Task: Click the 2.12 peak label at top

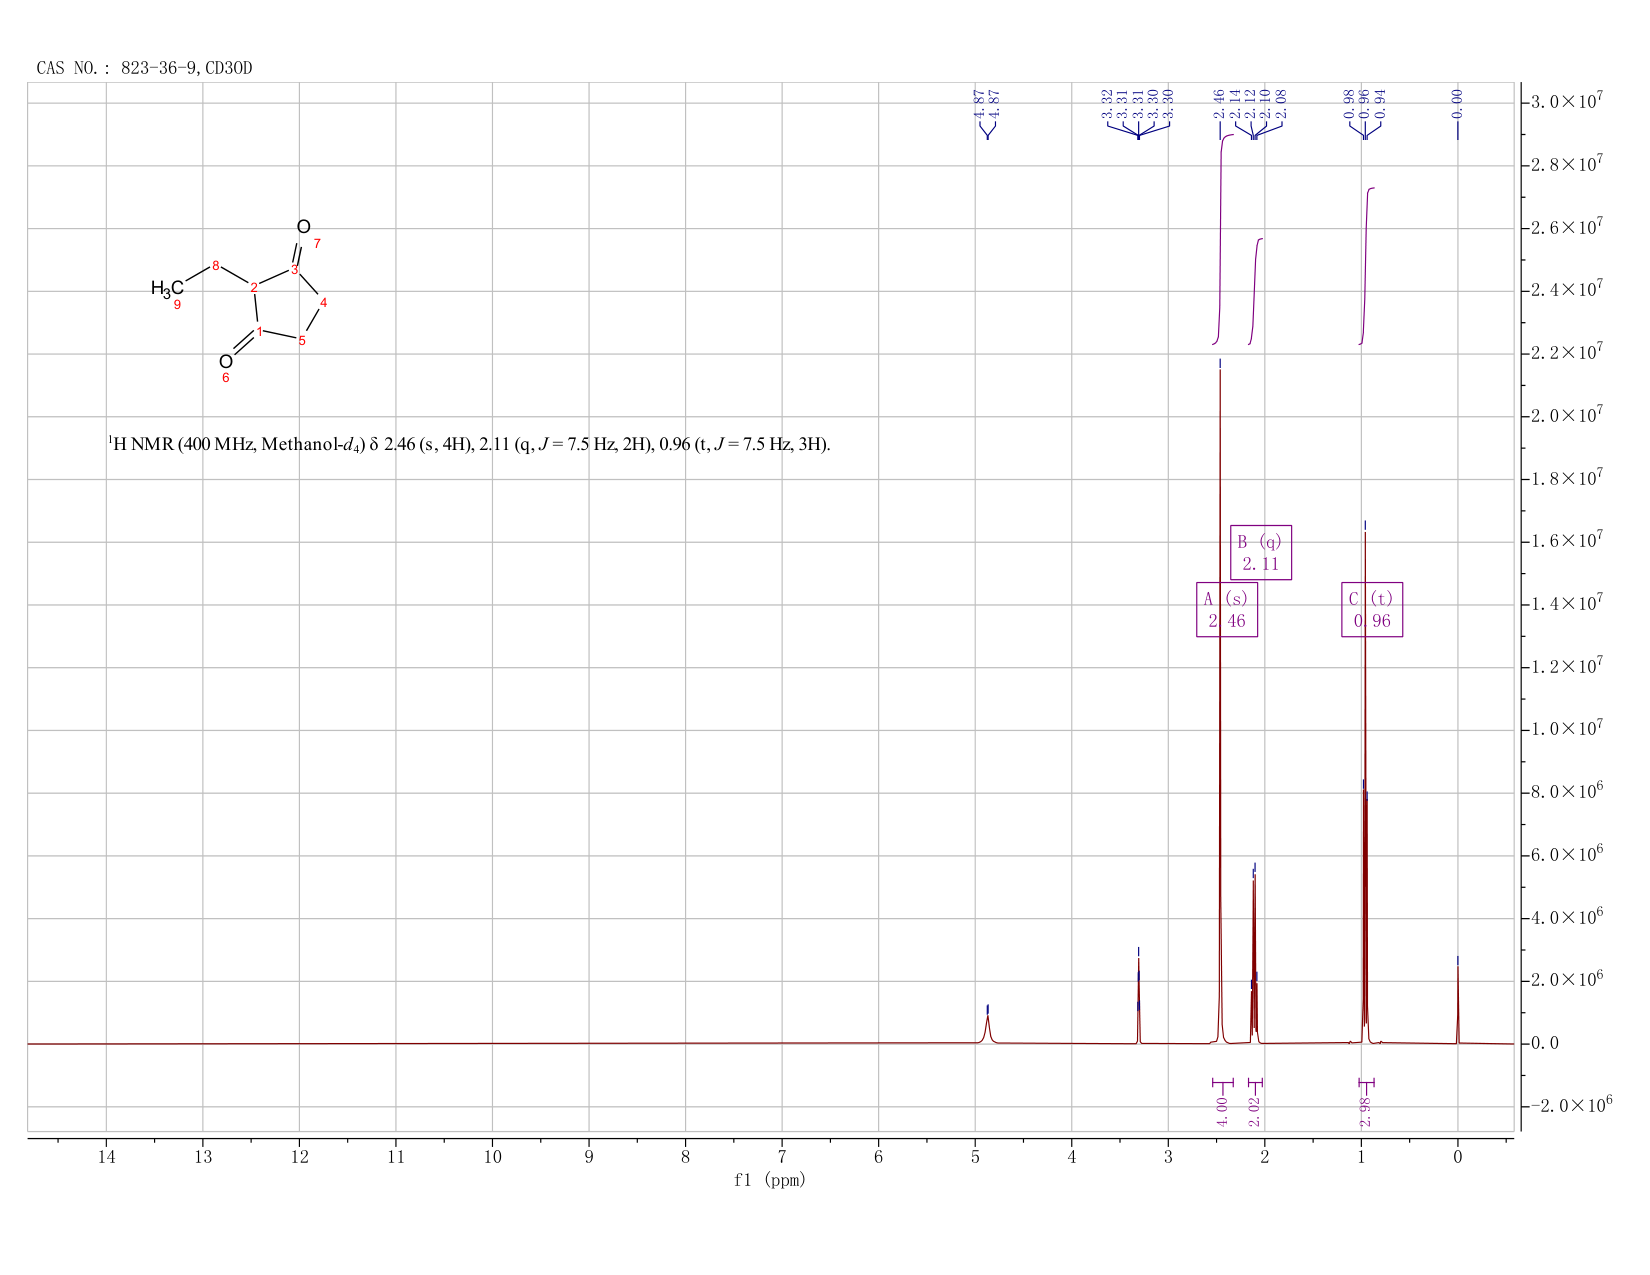Action: pyautogui.click(x=1250, y=104)
